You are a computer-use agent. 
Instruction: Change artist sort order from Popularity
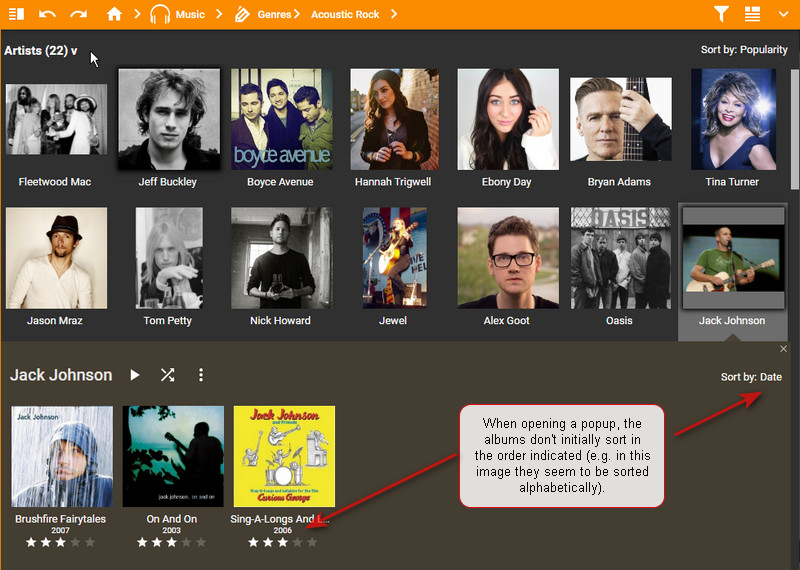pos(744,50)
